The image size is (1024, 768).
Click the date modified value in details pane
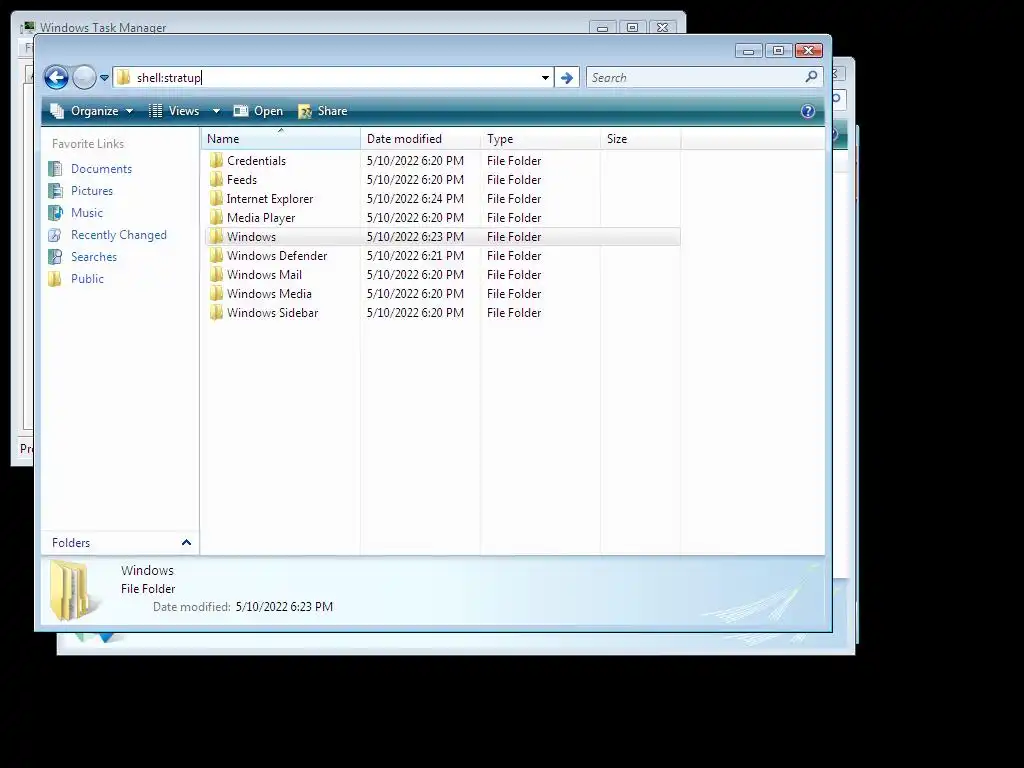[x=284, y=607]
